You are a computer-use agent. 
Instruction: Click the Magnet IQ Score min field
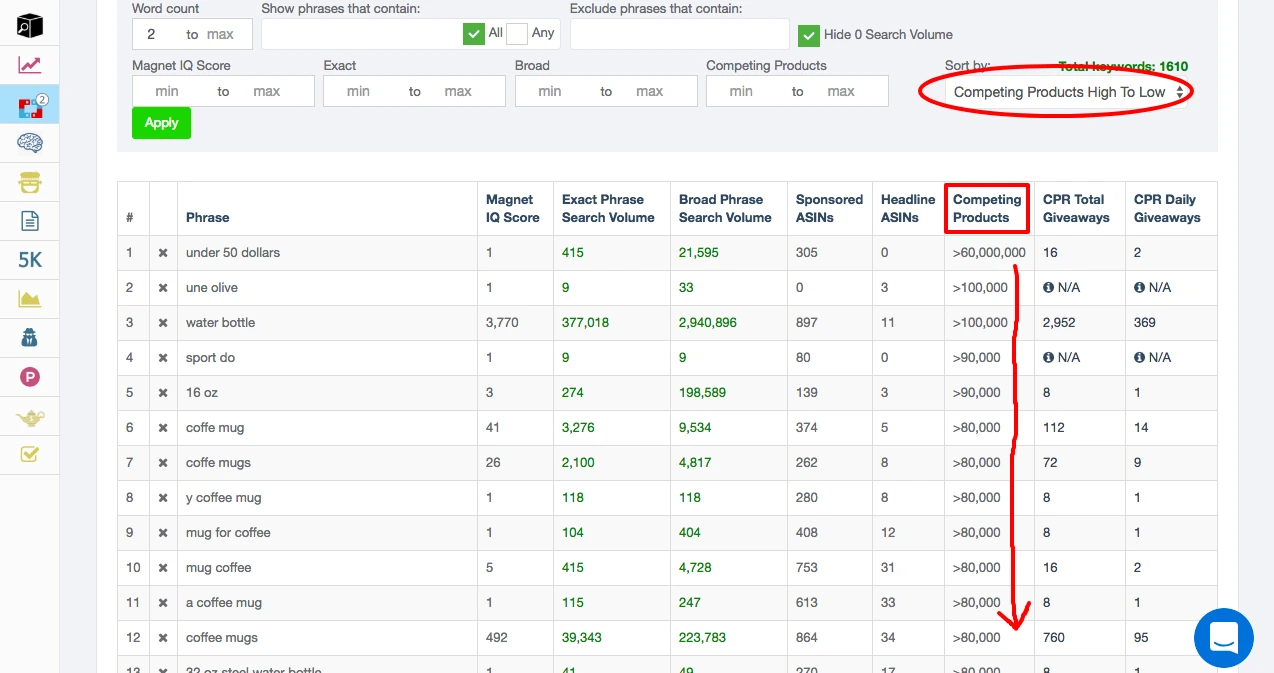(x=168, y=91)
